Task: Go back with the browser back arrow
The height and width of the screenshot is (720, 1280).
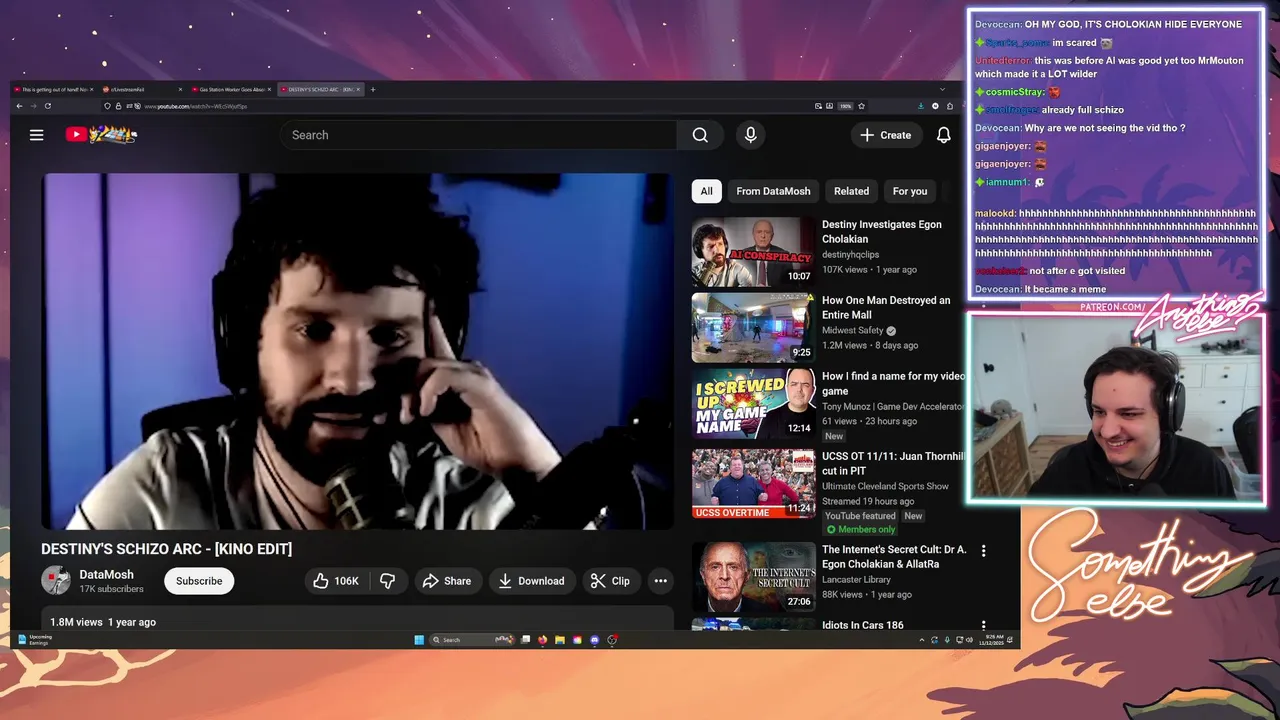Action: [x=18, y=106]
